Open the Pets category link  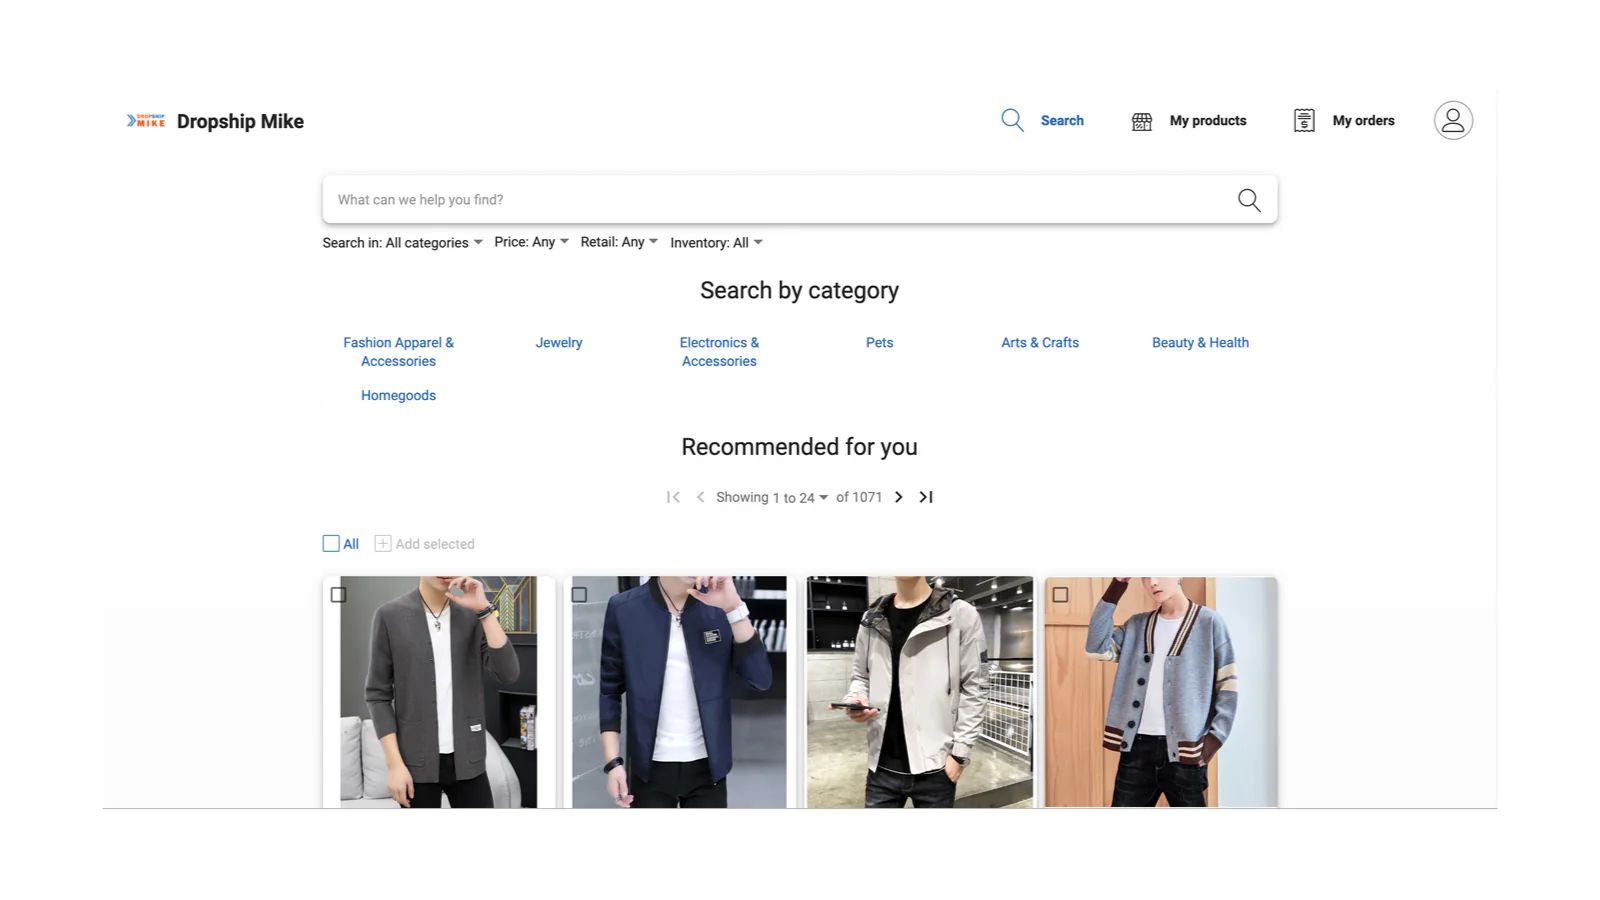[879, 343]
